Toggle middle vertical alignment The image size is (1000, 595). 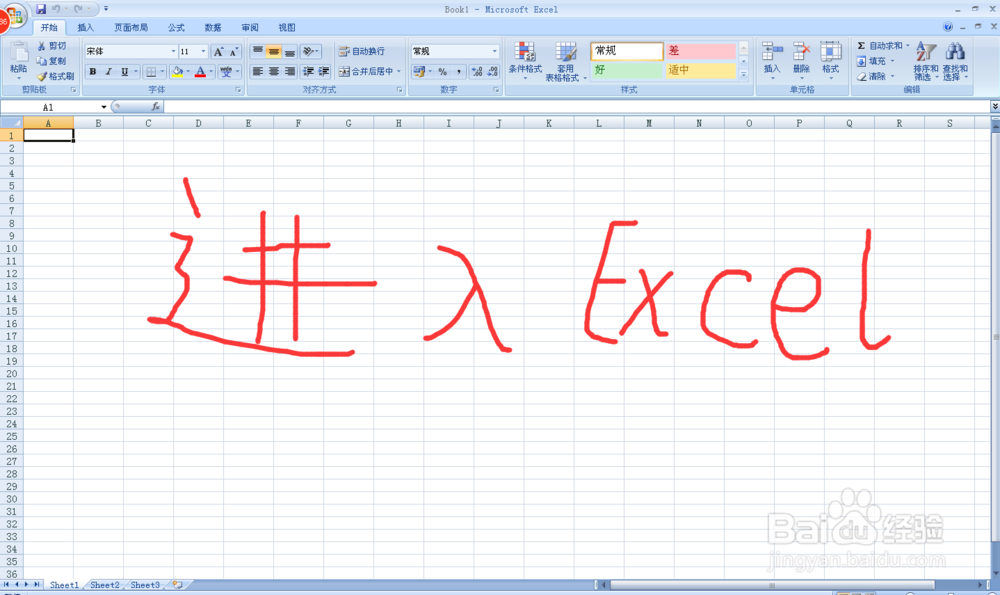274,51
